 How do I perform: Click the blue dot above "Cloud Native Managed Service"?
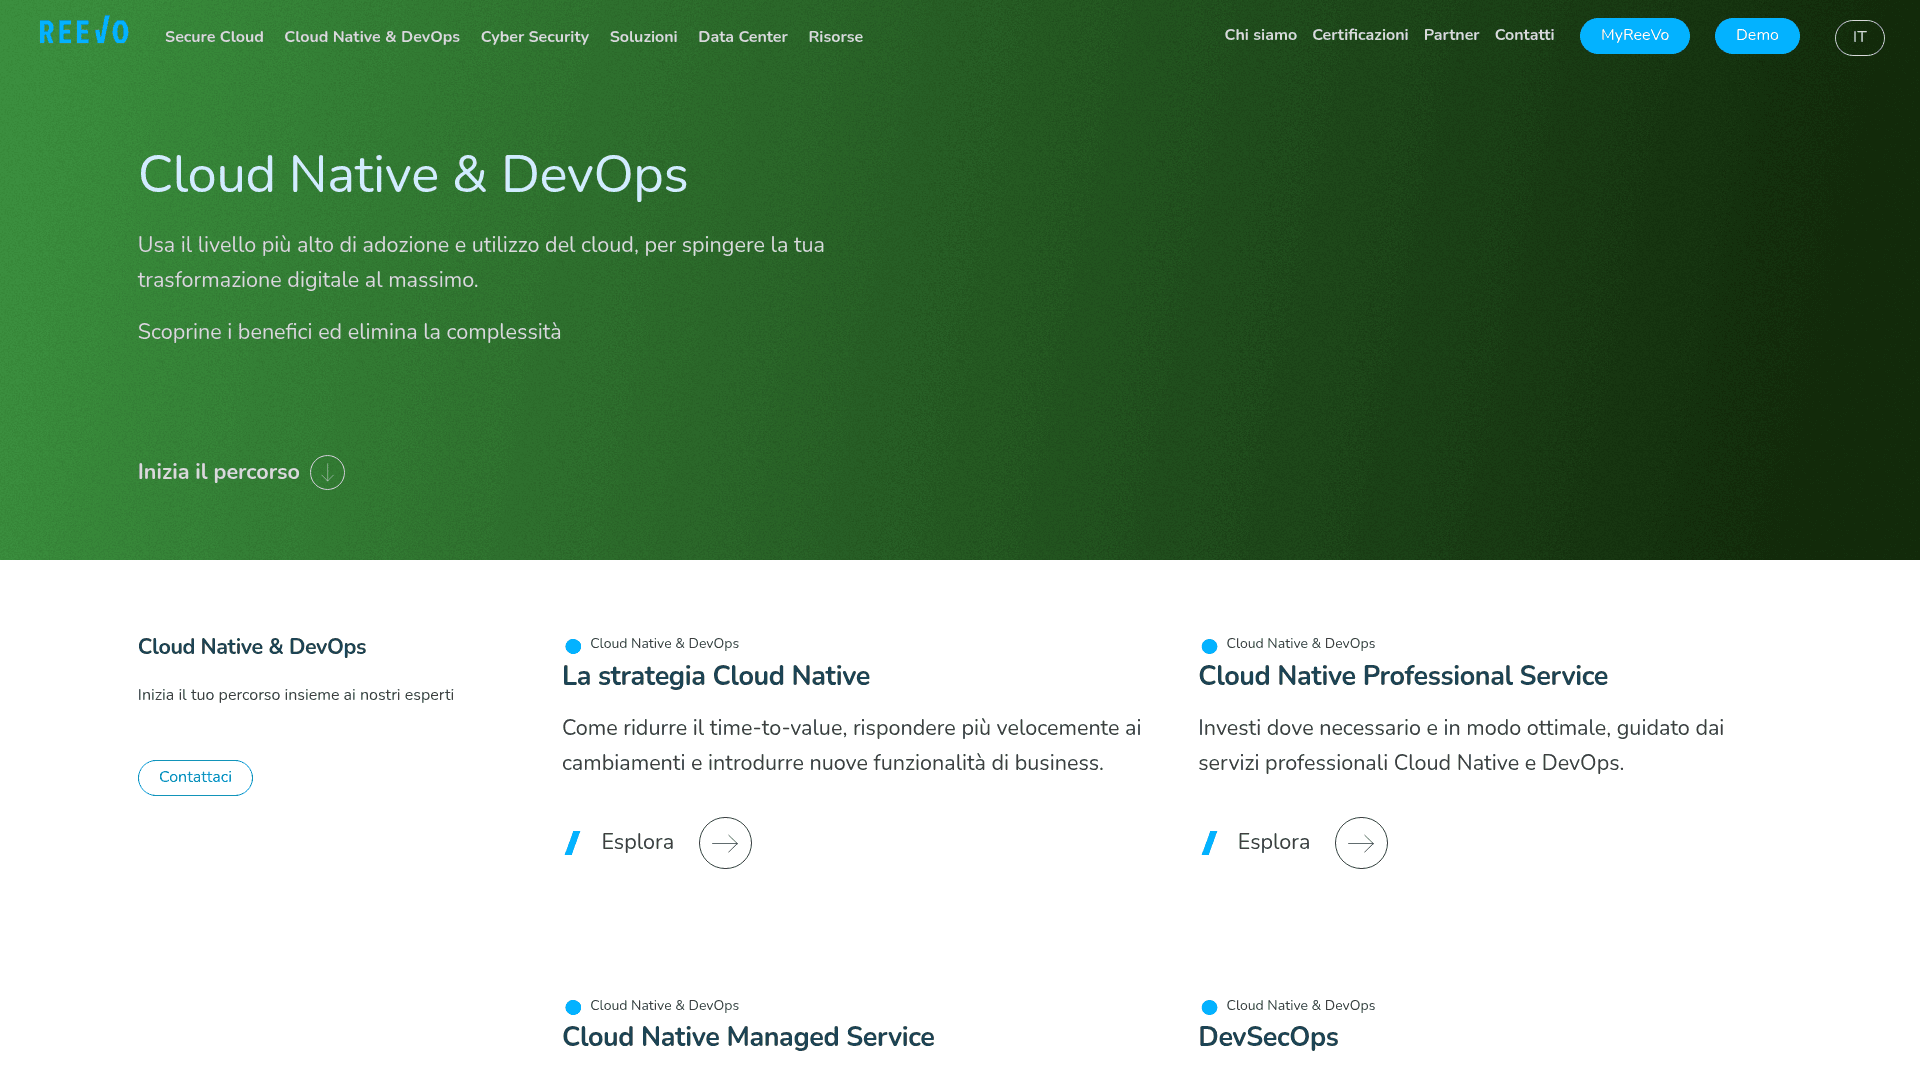coord(571,1007)
